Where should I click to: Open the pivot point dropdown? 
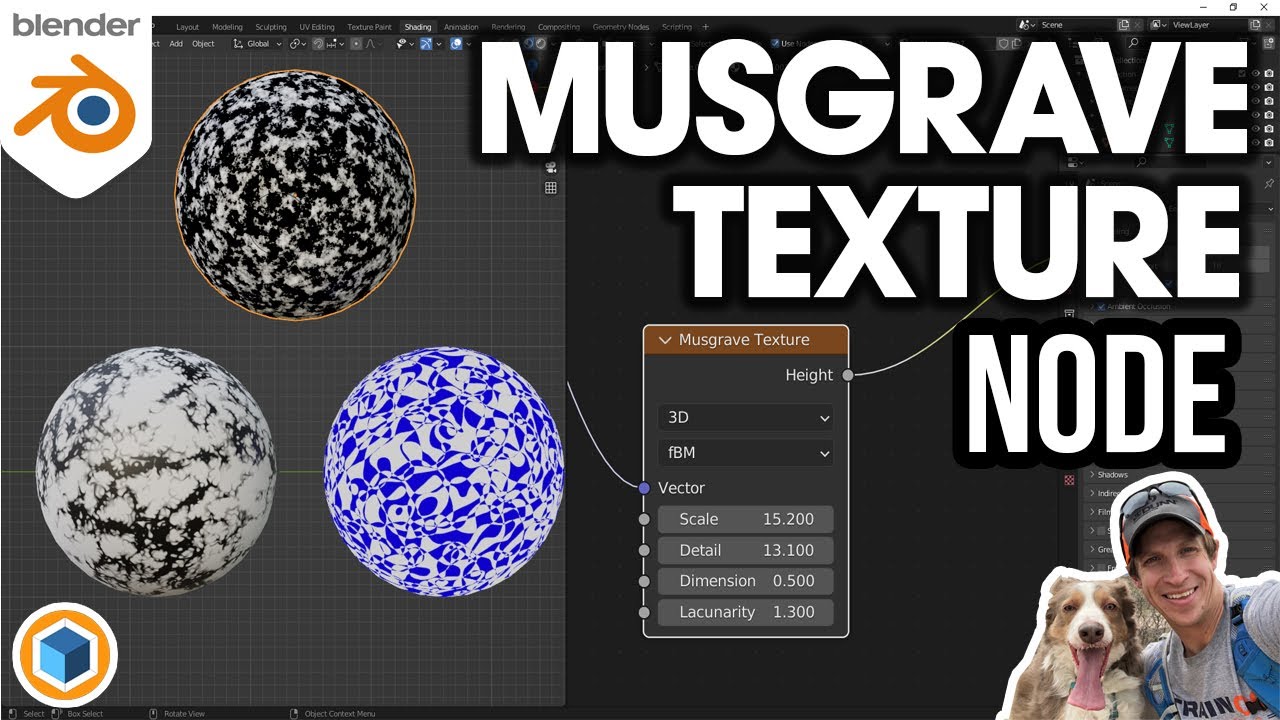click(x=297, y=43)
